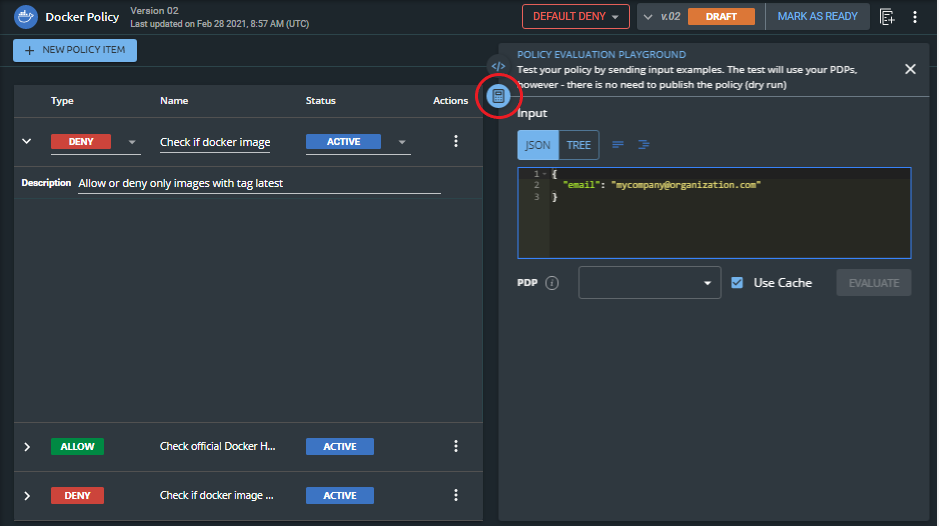Edit the Description field text
Screen dimensions: 939x526
point(259,183)
